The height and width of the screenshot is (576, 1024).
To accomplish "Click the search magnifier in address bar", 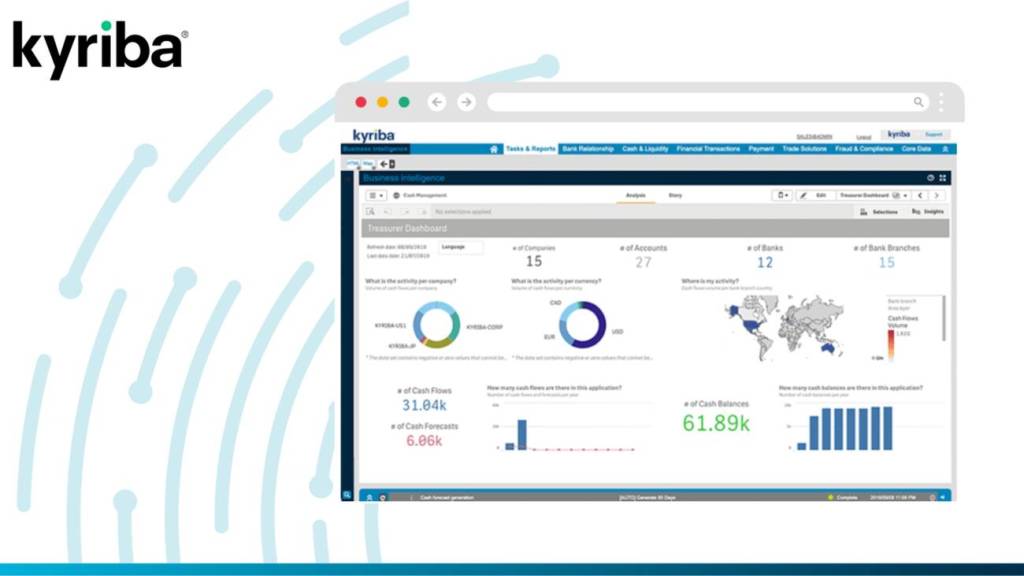I will coord(918,102).
